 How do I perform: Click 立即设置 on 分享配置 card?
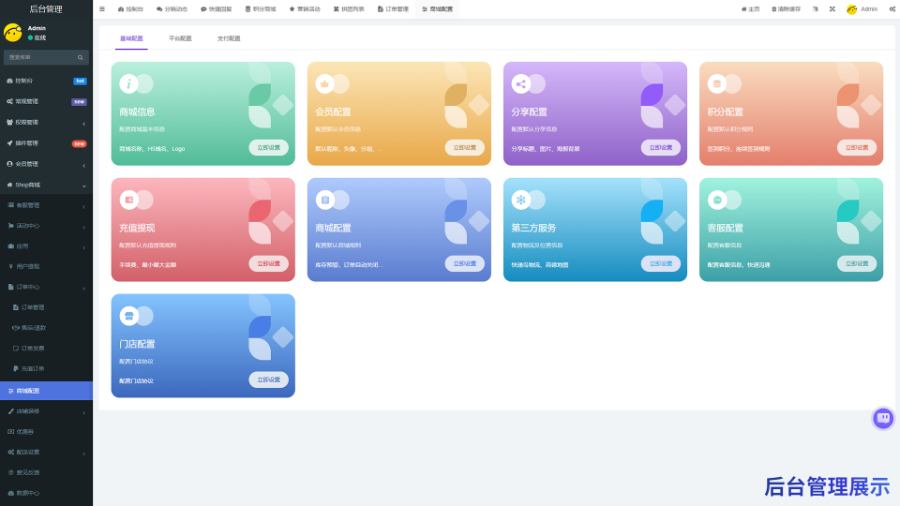point(661,148)
